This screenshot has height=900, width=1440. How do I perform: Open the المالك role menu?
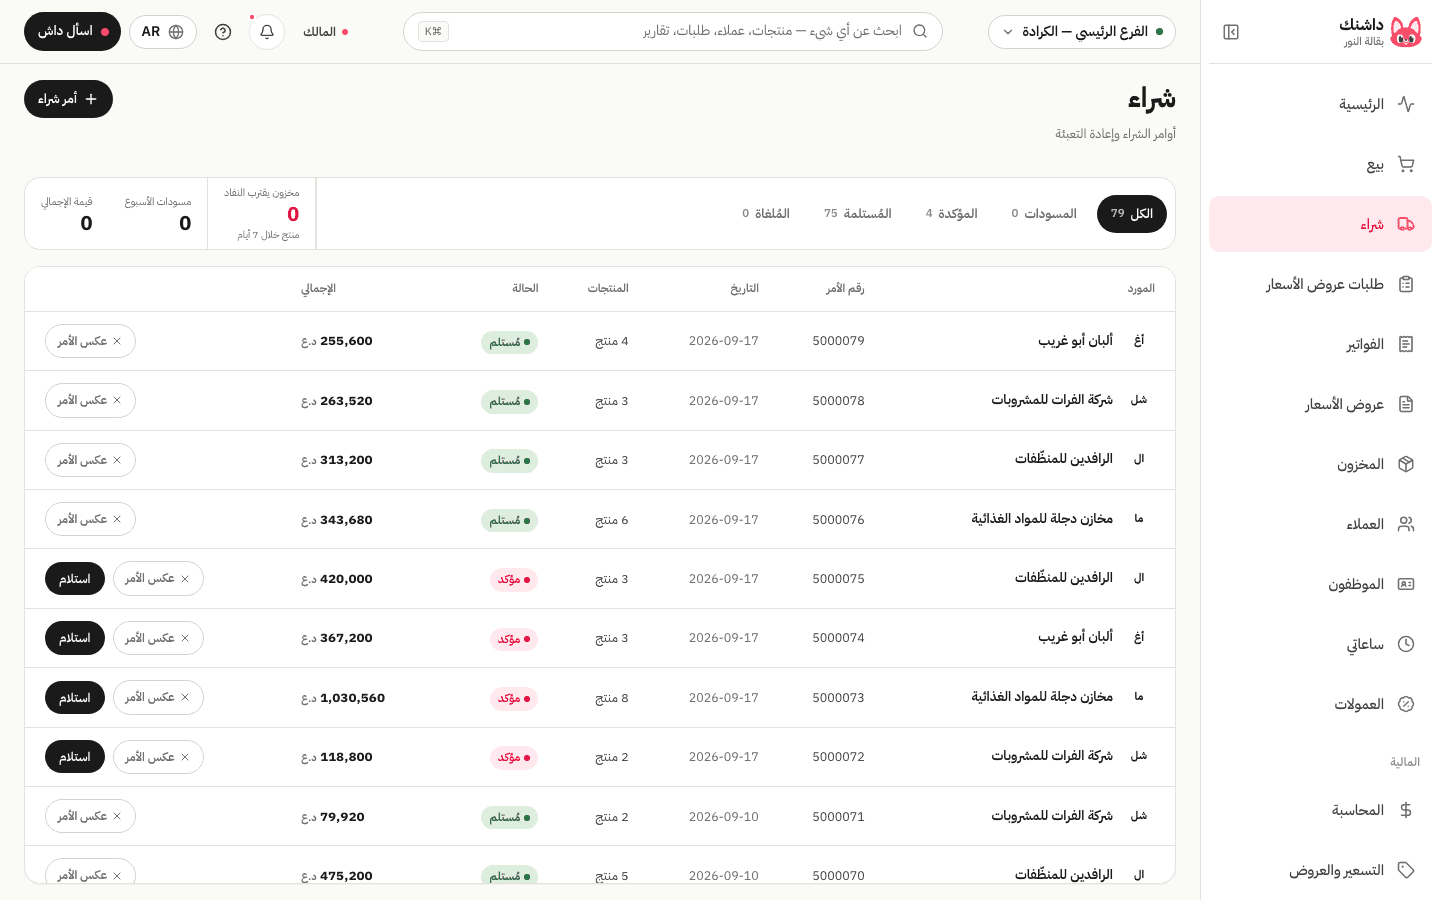(x=326, y=32)
